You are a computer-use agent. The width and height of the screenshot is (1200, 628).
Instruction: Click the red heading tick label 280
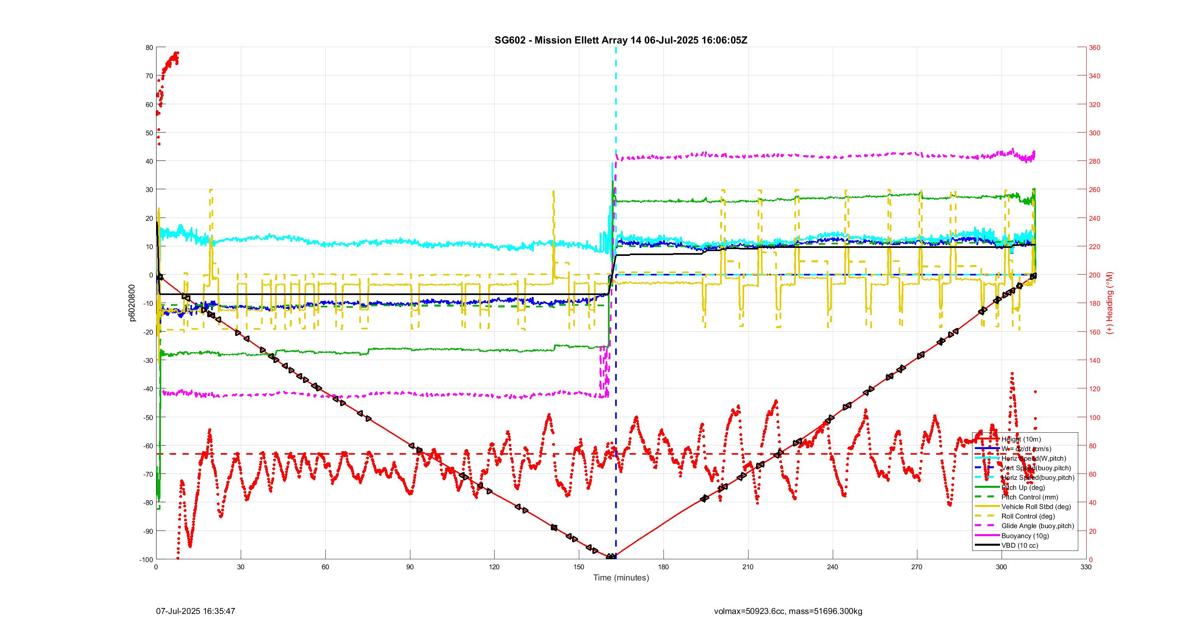[1095, 161]
